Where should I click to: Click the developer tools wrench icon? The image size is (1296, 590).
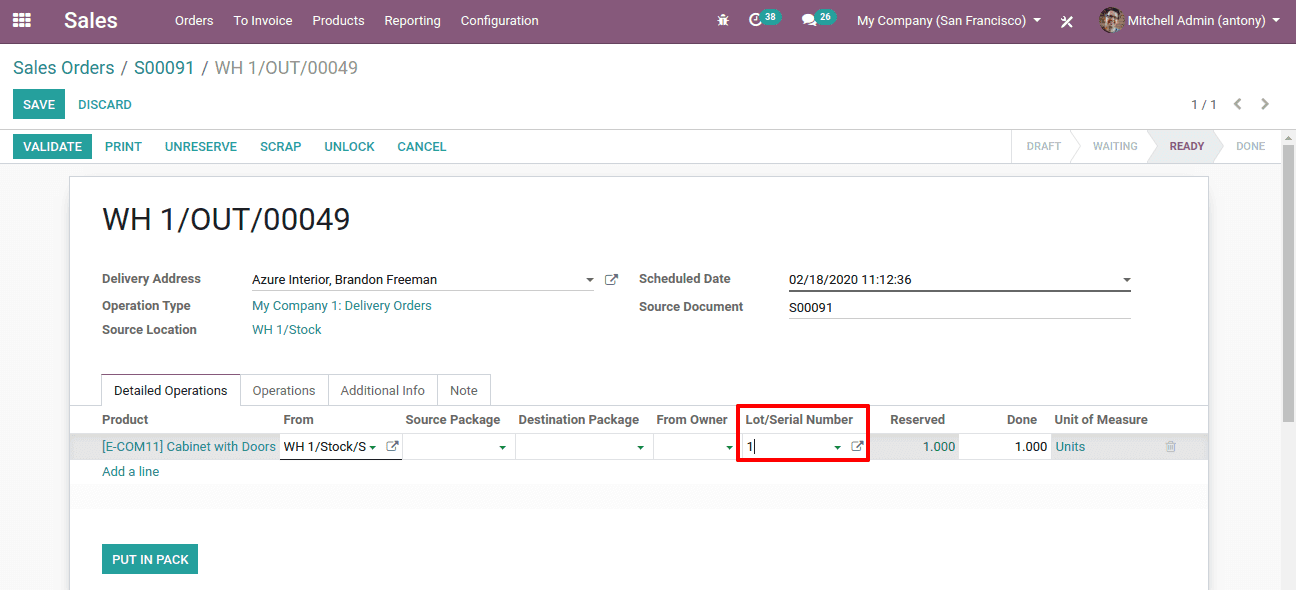click(x=1067, y=21)
